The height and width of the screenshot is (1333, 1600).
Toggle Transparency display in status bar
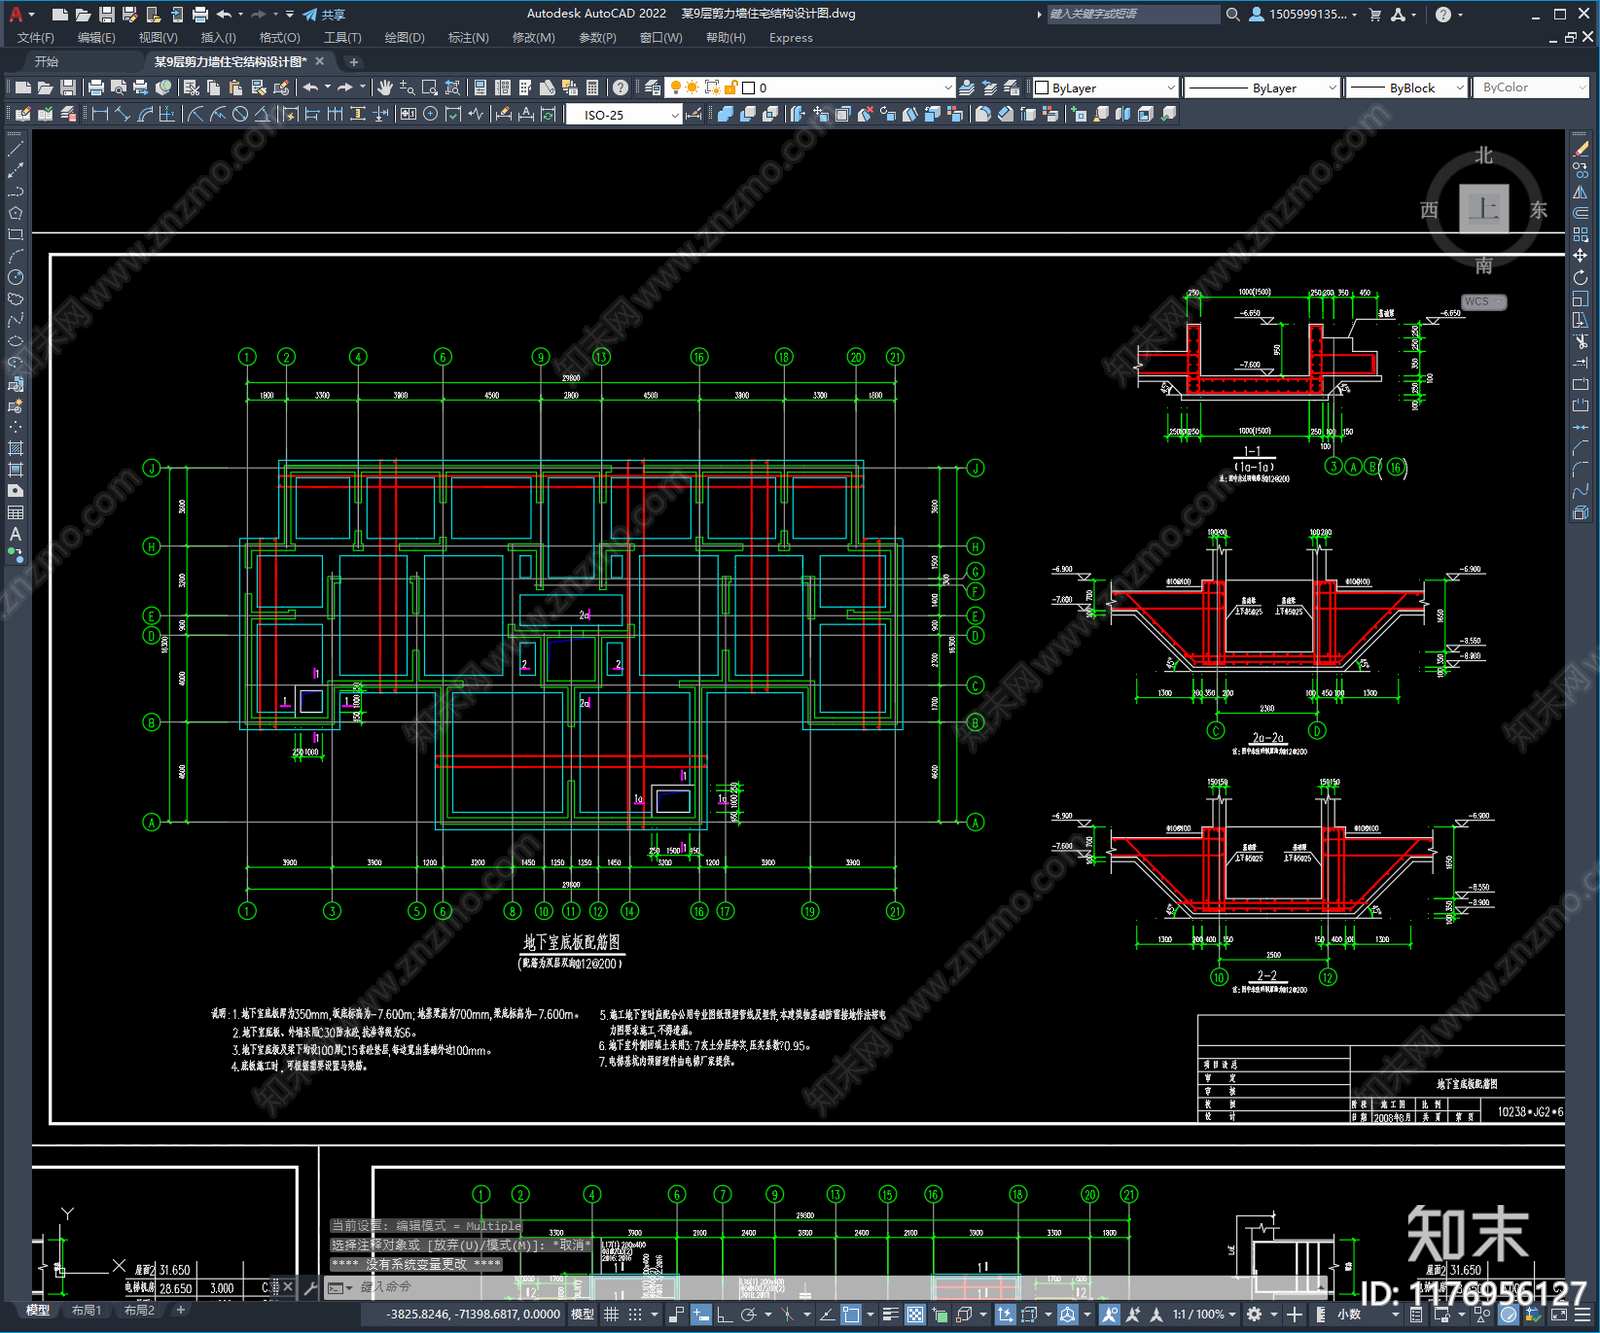915,1314
